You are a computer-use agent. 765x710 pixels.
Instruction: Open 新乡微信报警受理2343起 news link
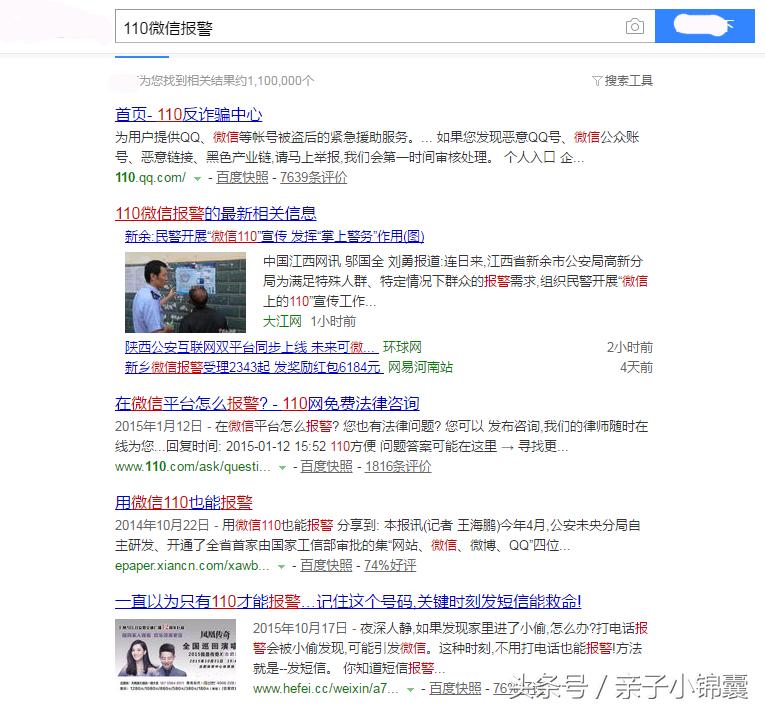253,367
